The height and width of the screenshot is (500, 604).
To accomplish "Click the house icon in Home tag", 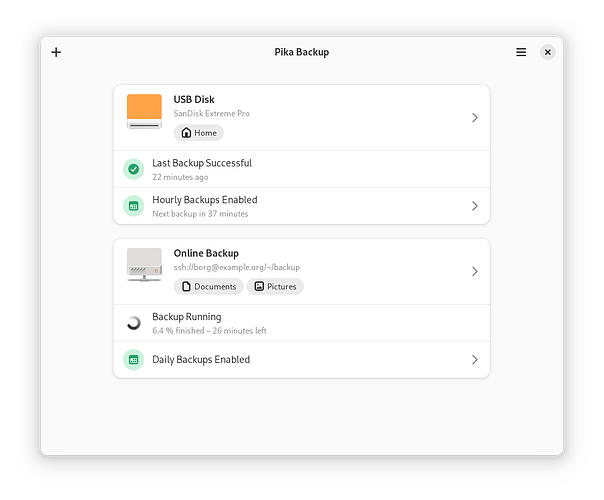I will point(186,133).
